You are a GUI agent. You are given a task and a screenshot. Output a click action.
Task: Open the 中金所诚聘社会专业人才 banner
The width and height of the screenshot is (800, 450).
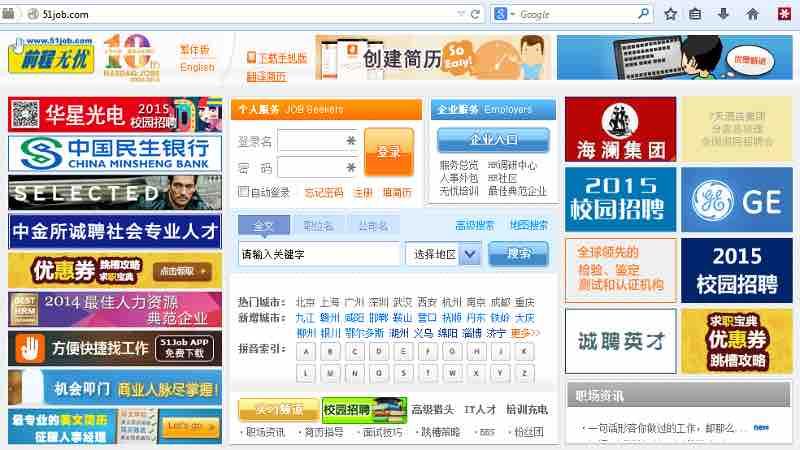click(x=115, y=231)
